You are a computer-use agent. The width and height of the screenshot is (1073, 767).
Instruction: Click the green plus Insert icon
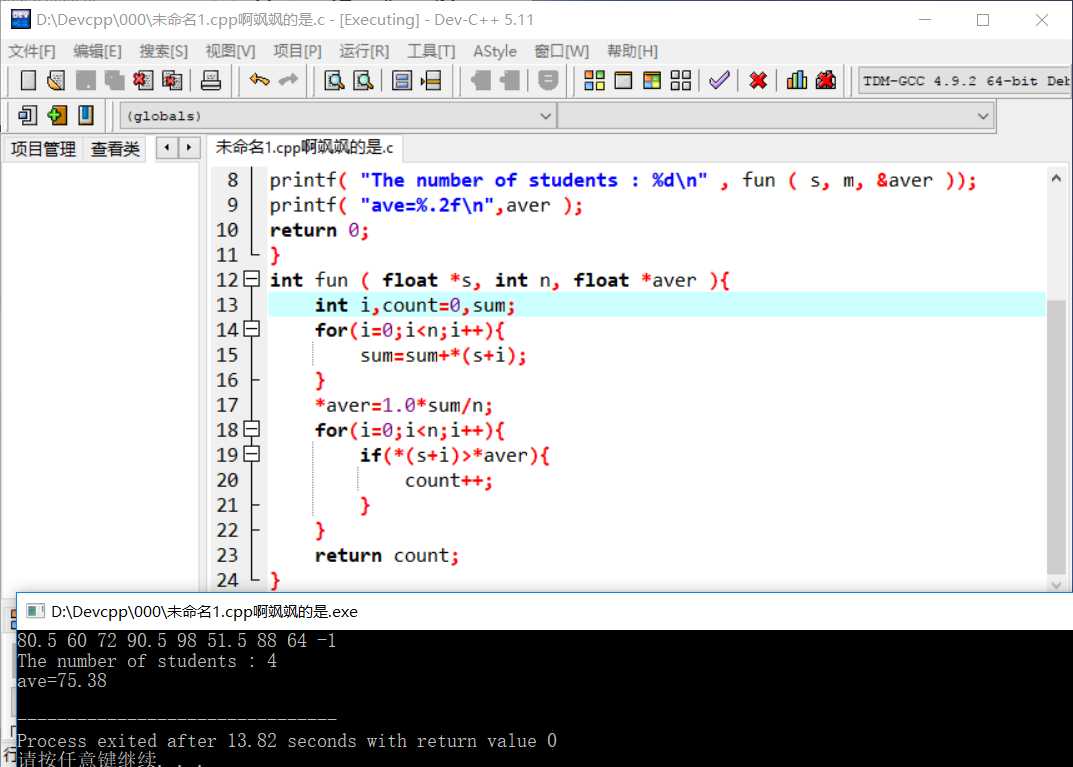coord(57,115)
